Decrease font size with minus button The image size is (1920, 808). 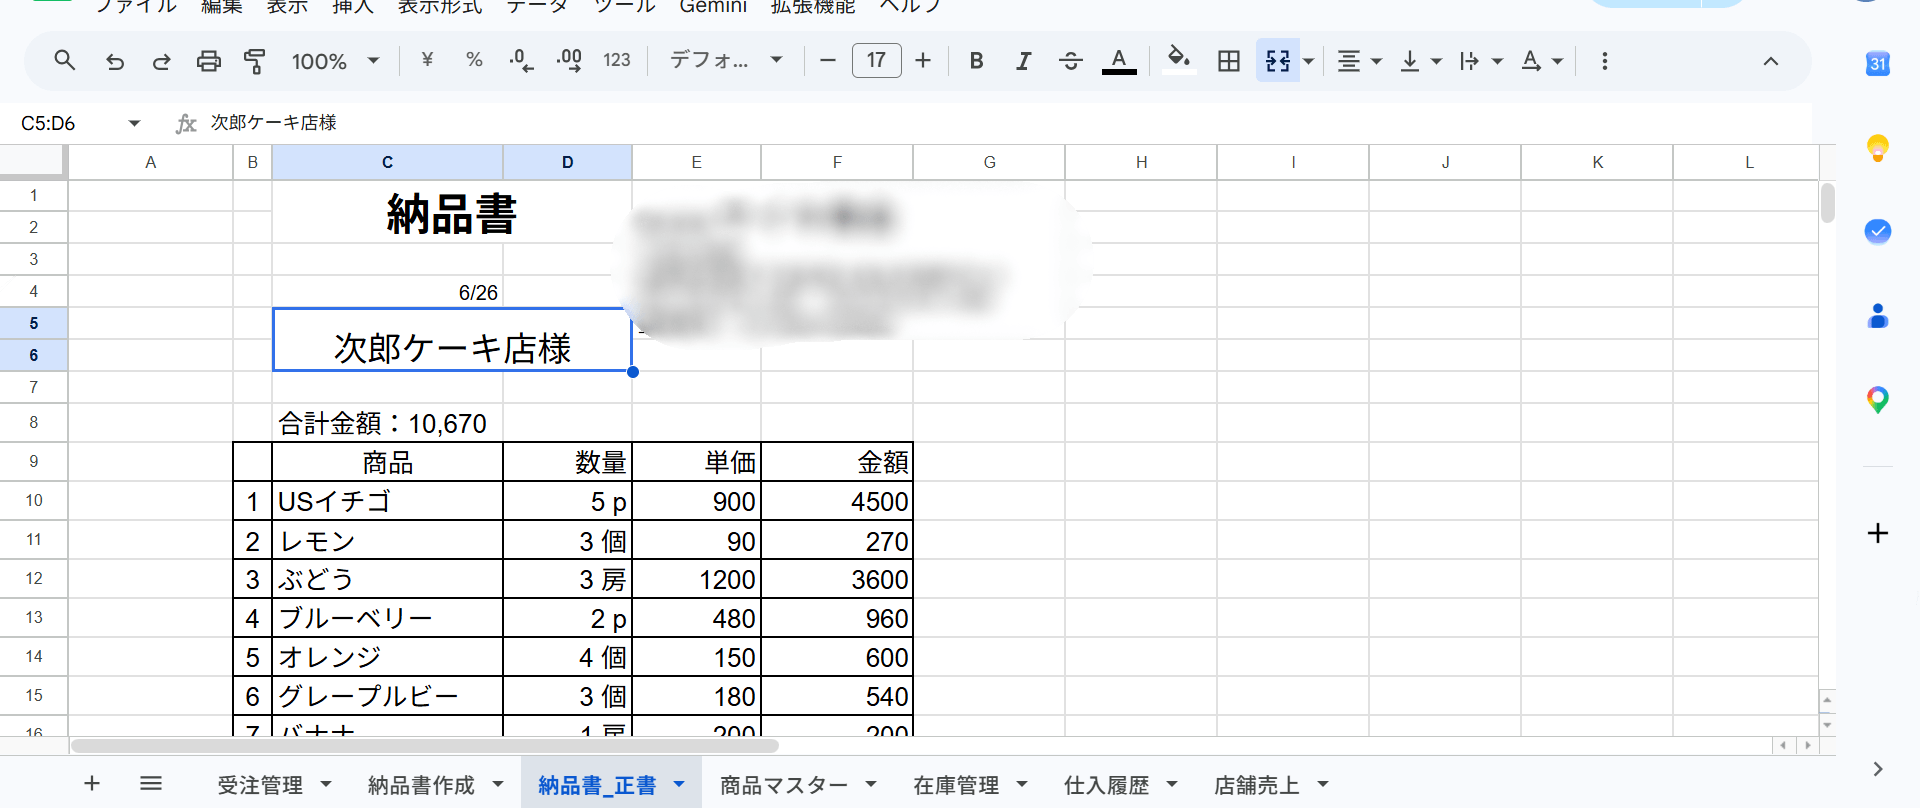click(x=827, y=61)
